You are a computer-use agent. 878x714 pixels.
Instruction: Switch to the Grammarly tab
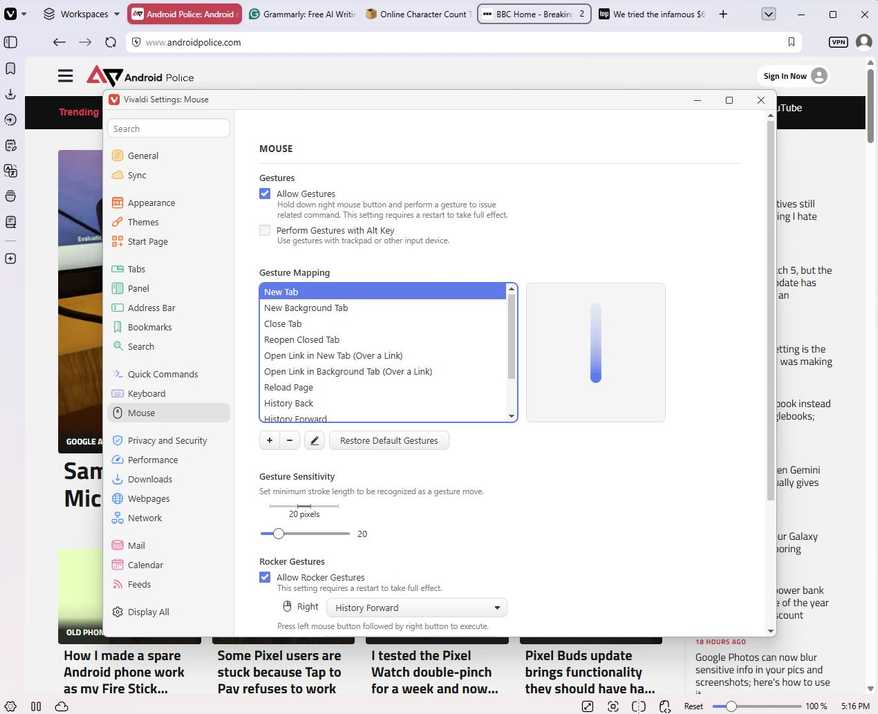tap(302, 14)
